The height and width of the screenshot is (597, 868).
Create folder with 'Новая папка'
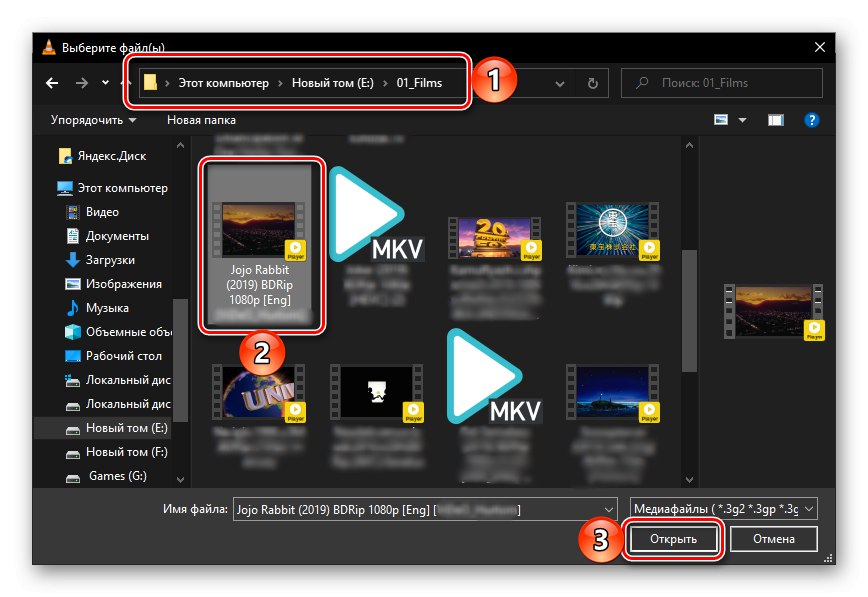click(x=202, y=120)
